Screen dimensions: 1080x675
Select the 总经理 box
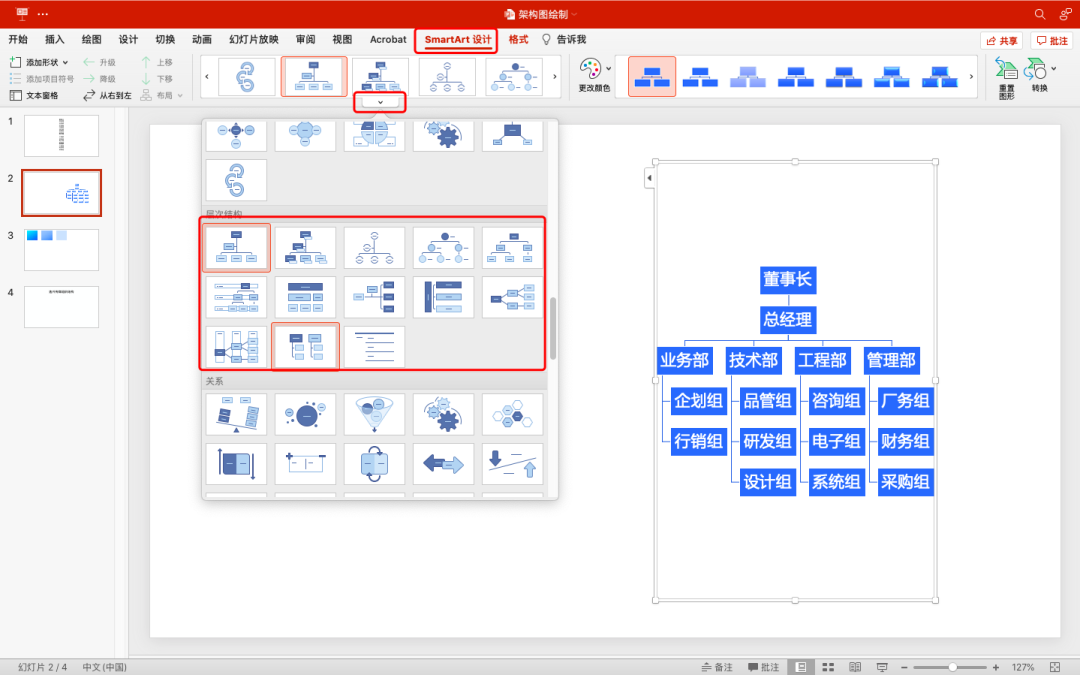click(x=788, y=320)
